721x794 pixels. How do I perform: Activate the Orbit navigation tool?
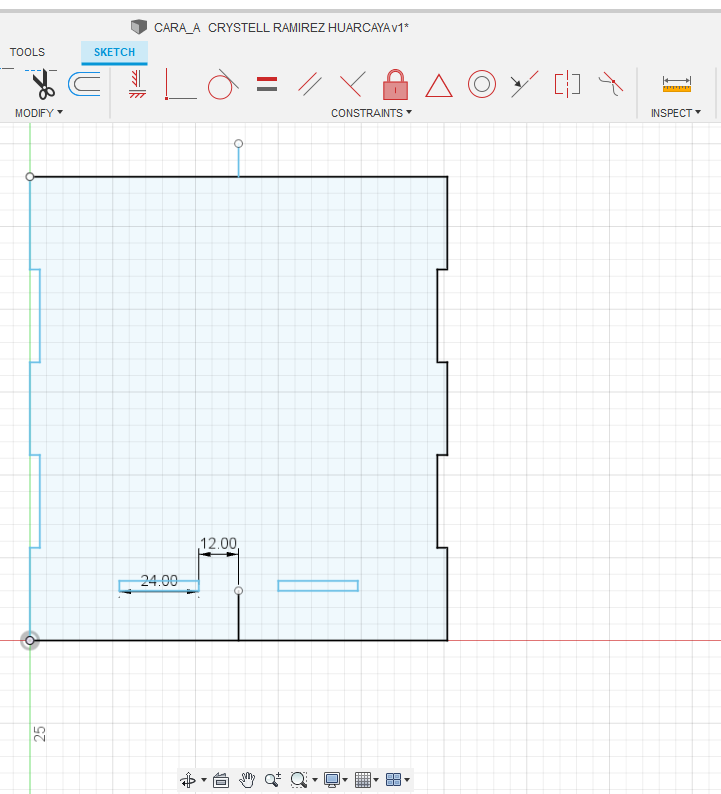pos(188,780)
